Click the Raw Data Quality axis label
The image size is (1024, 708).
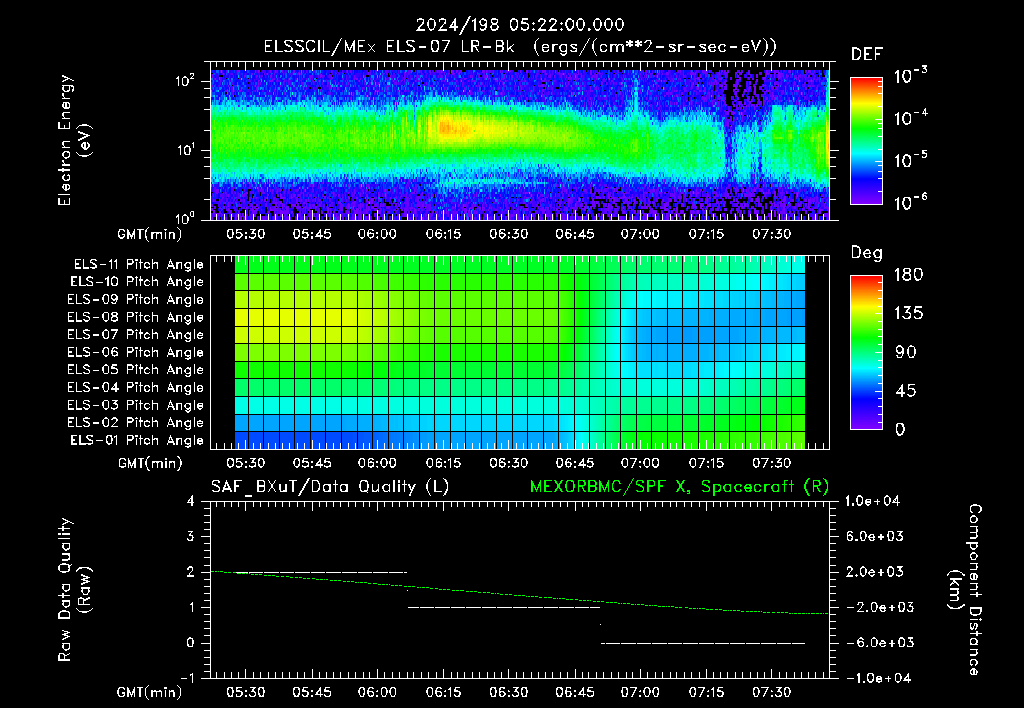tap(74, 590)
